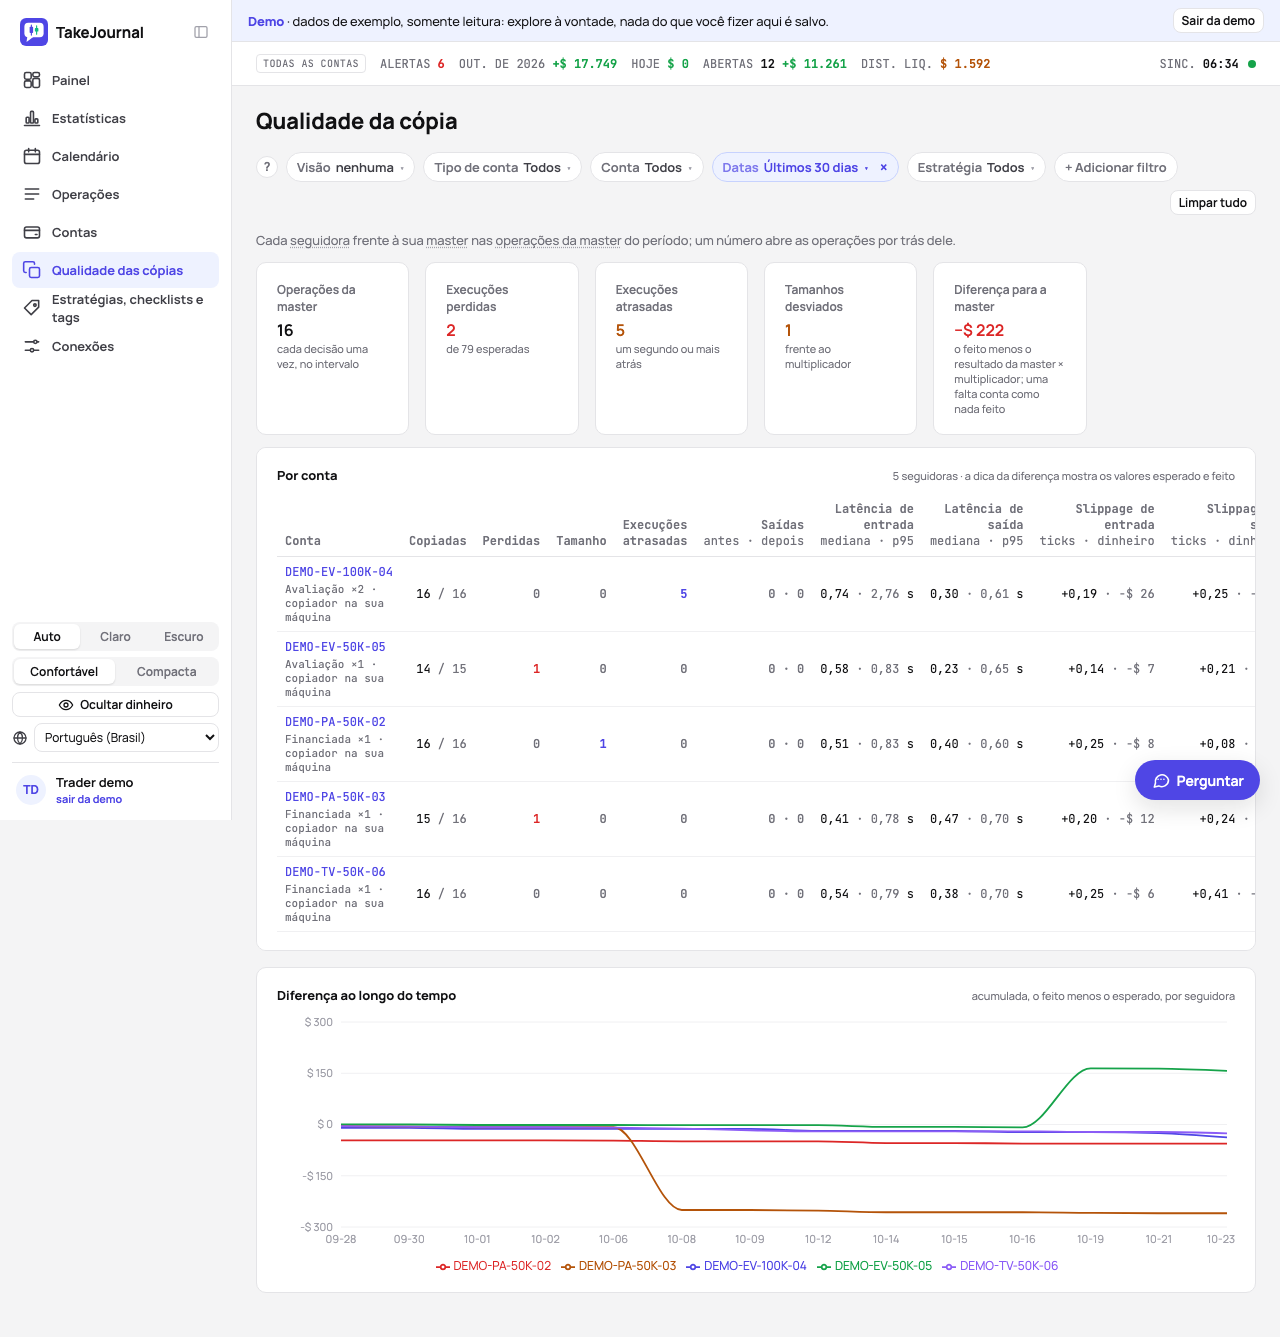Click the help question mark icon
The width and height of the screenshot is (1280, 1337).
tap(267, 167)
